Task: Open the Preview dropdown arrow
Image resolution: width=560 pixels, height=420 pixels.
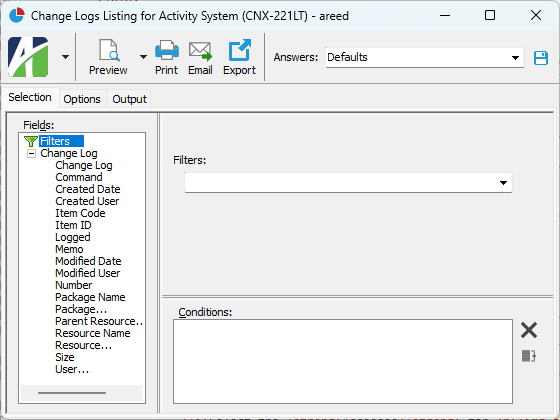Action: [x=143, y=57]
